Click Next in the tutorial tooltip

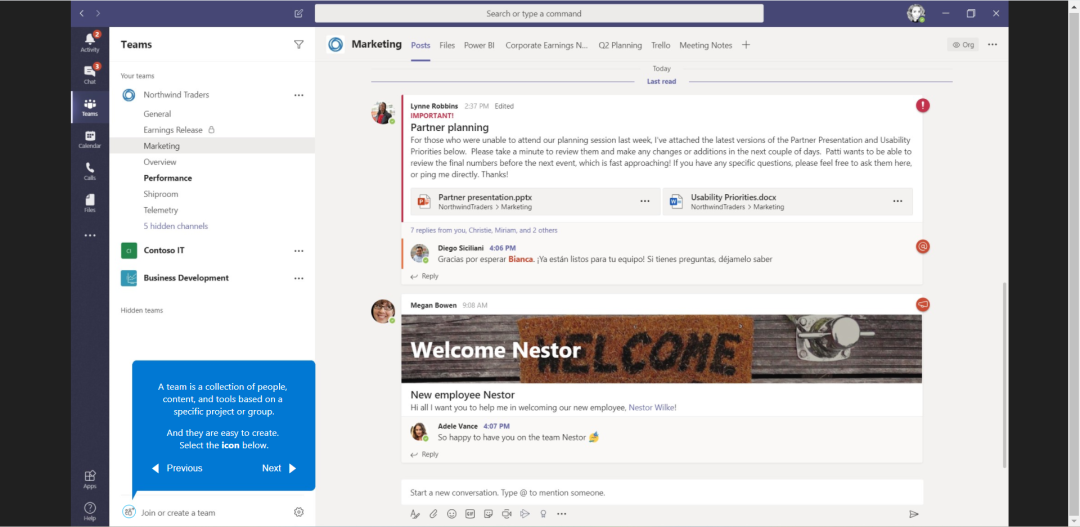[x=279, y=468]
